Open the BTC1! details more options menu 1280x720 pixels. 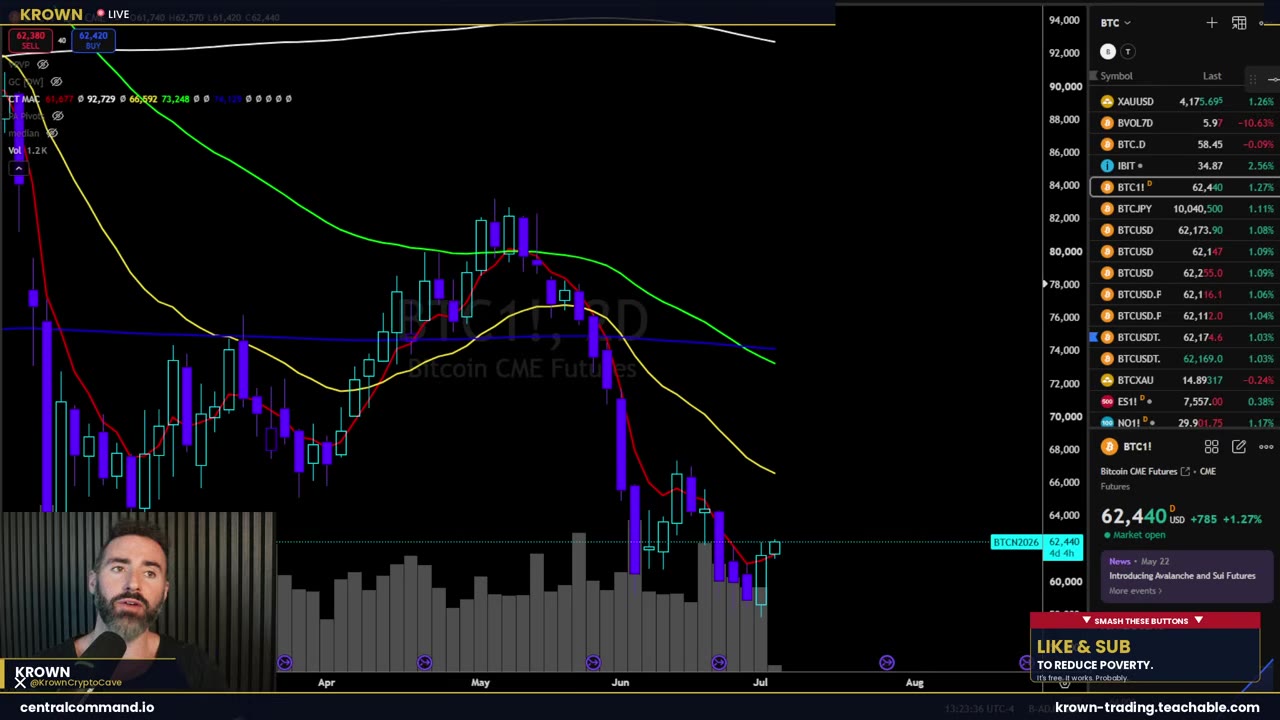point(1266,447)
